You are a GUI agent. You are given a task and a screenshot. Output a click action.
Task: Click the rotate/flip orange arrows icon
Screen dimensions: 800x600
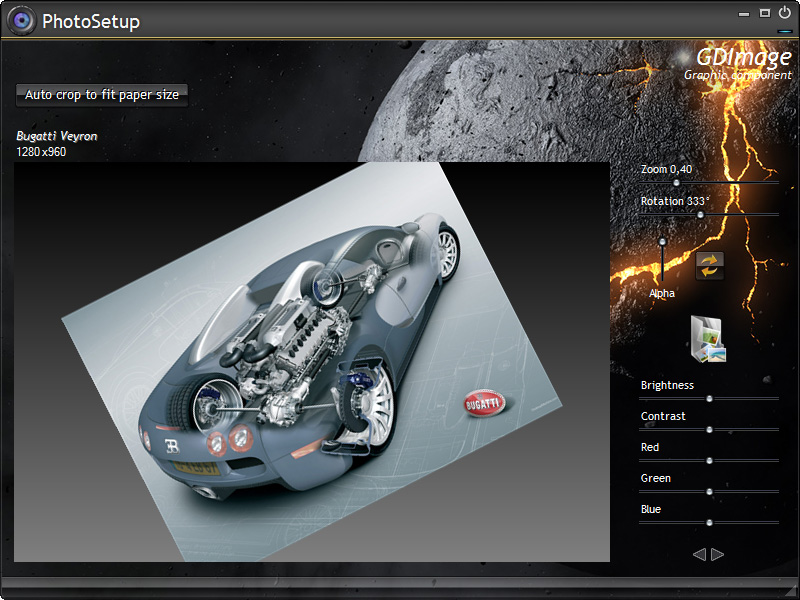tap(709, 265)
